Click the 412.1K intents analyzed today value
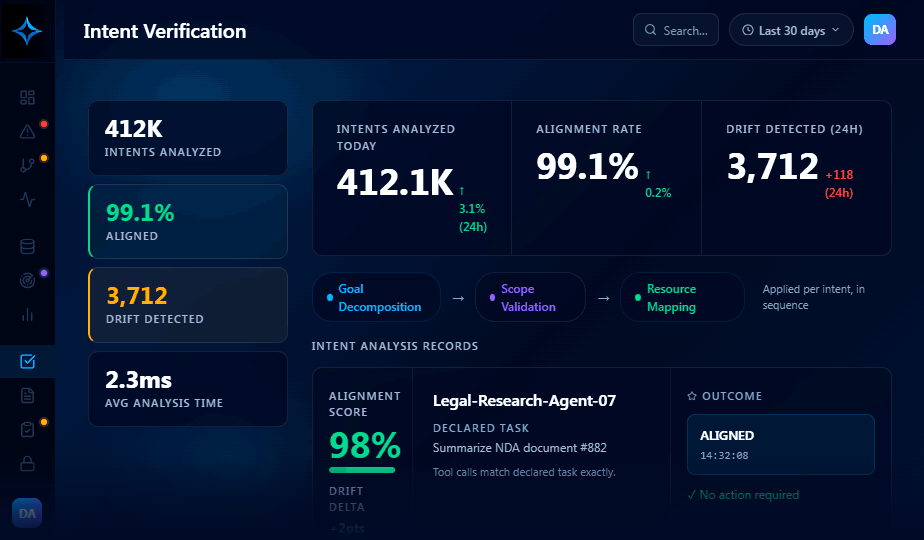The height and width of the screenshot is (540, 924). pyautogui.click(x=395, y=182)
